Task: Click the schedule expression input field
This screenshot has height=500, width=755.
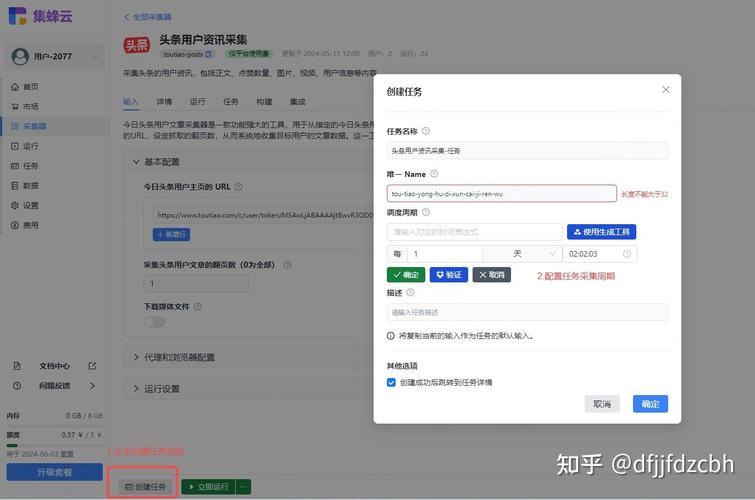Action: pyautogui.click(x=474, y=232)
